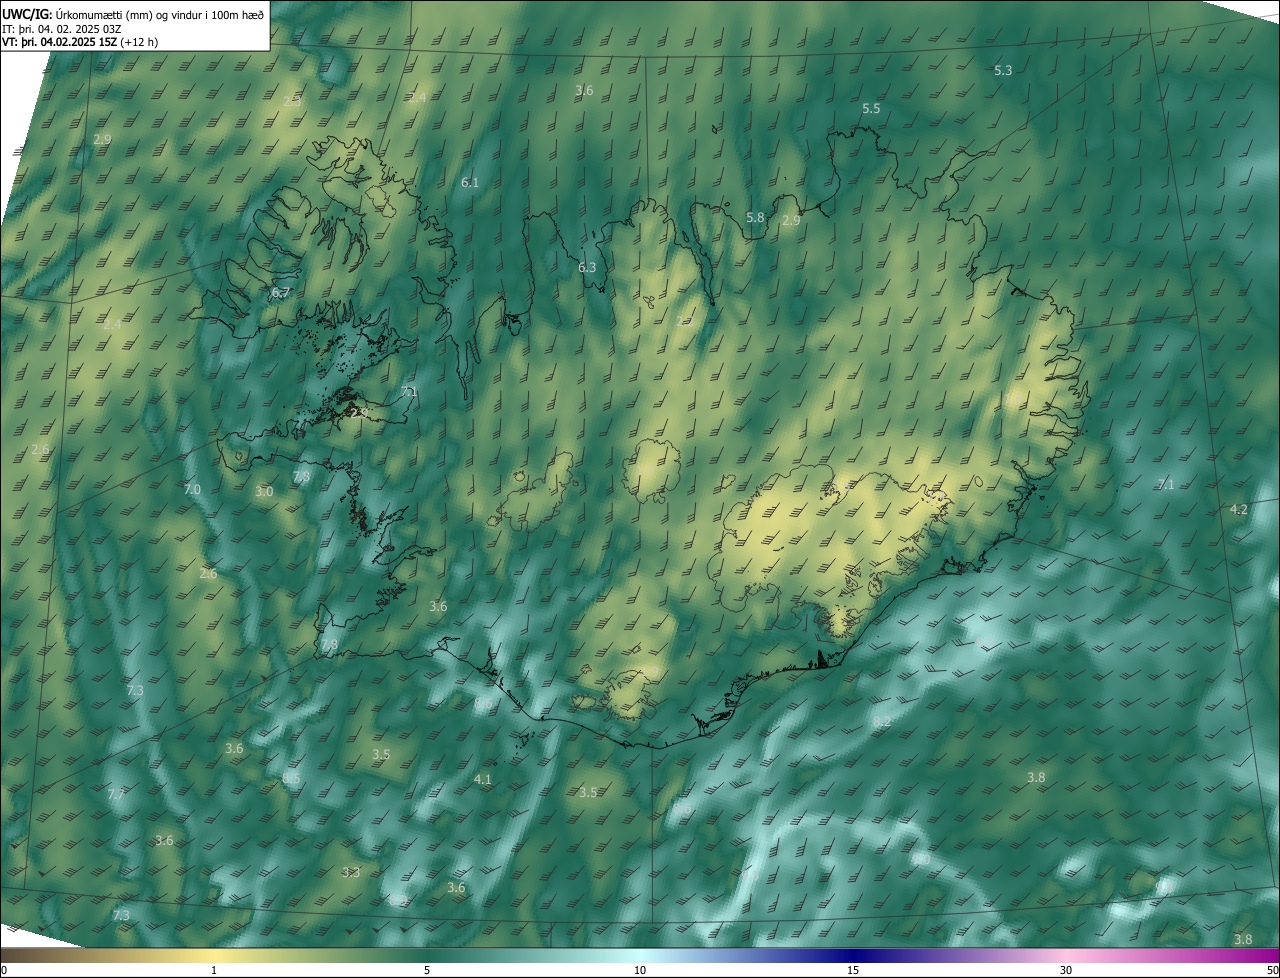
Task: Click the map value 5.5
Action: click(x=871, y=108)
